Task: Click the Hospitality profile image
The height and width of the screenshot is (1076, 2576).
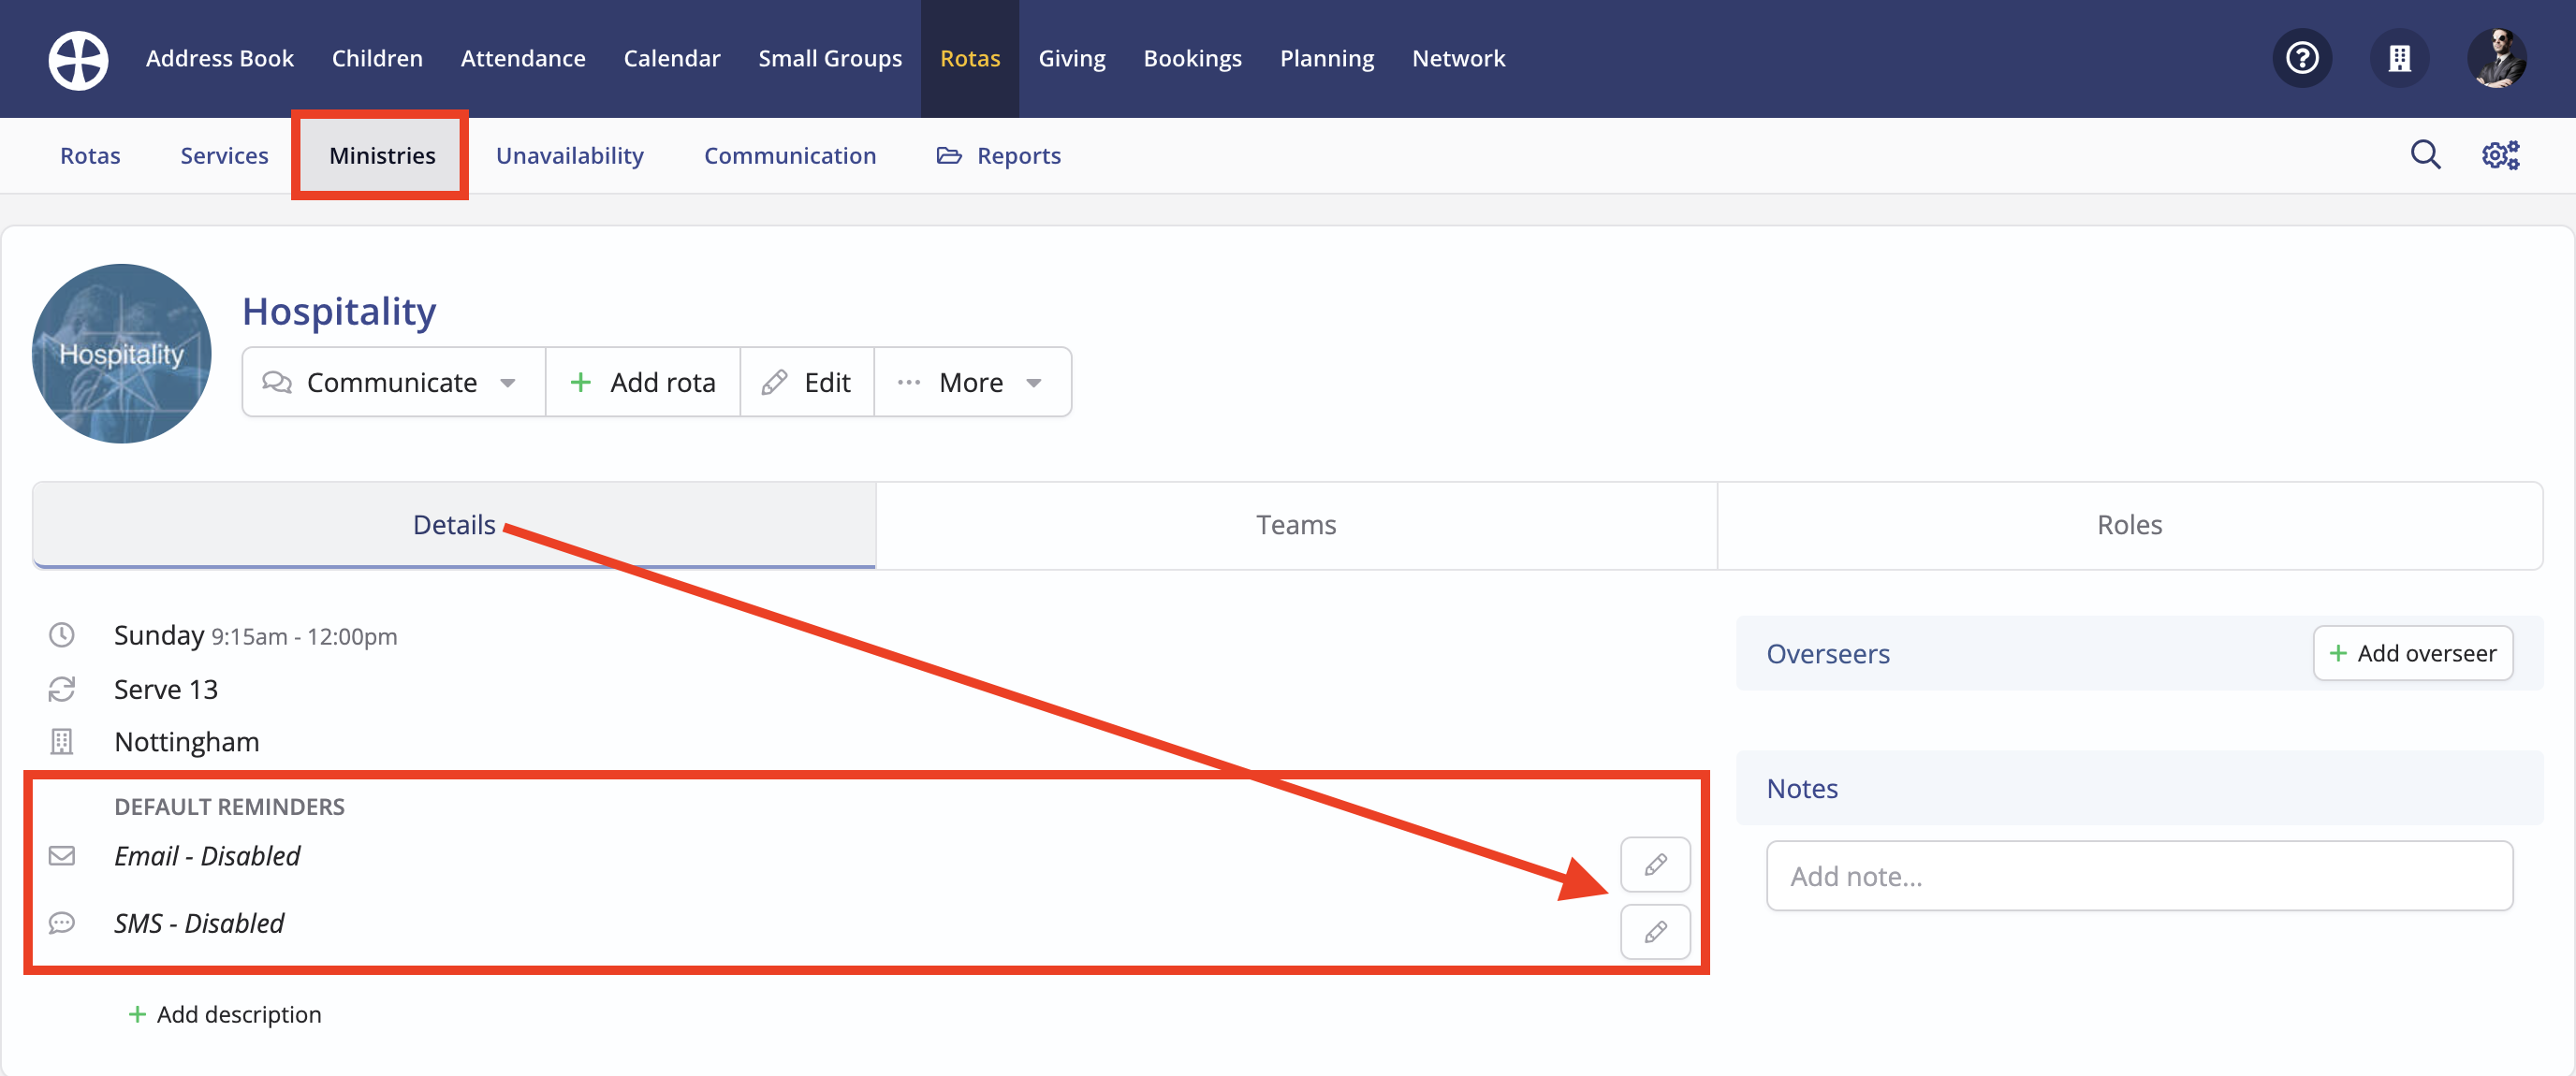Action: (x=120, y=353)
